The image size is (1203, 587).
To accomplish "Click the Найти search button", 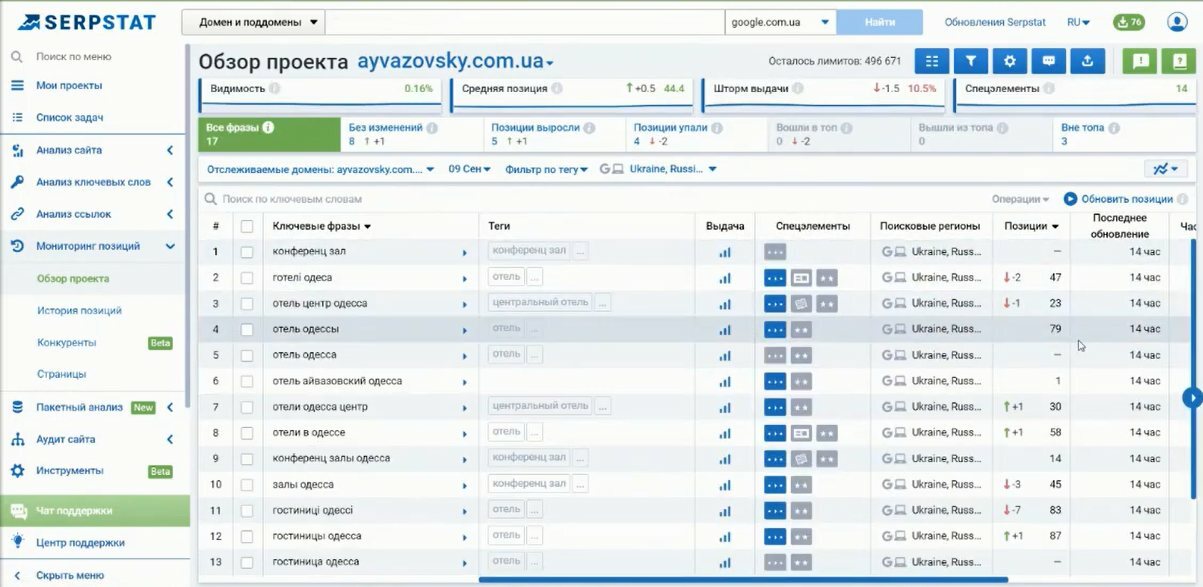I will click(x=880, y=22).
